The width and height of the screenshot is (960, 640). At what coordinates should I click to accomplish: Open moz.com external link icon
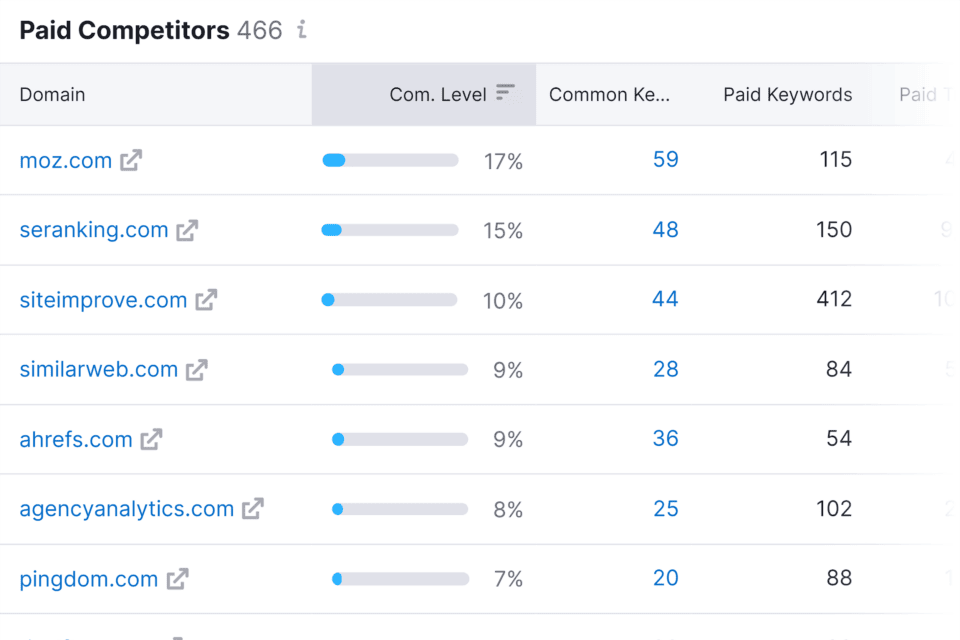(x=131, y=160)
